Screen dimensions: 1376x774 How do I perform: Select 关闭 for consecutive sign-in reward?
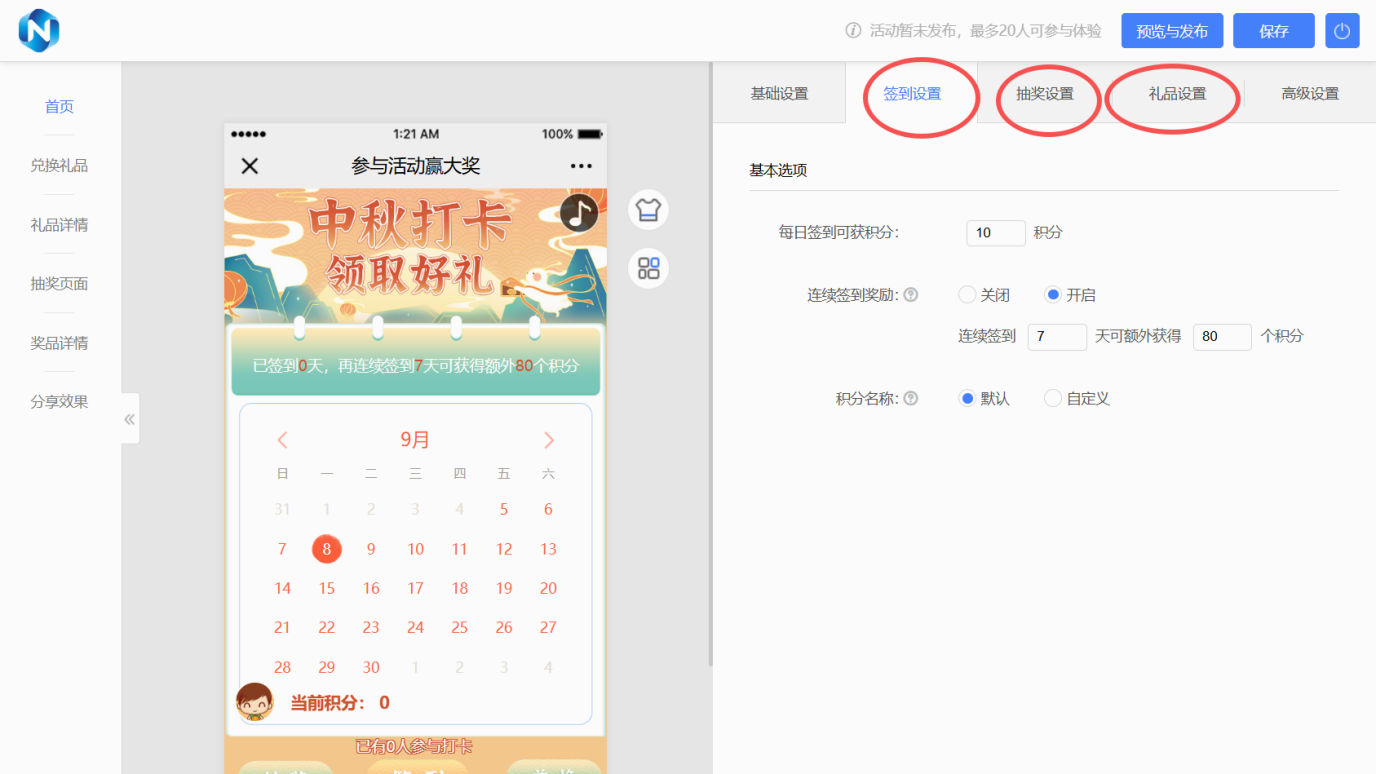tap(967, 295)
